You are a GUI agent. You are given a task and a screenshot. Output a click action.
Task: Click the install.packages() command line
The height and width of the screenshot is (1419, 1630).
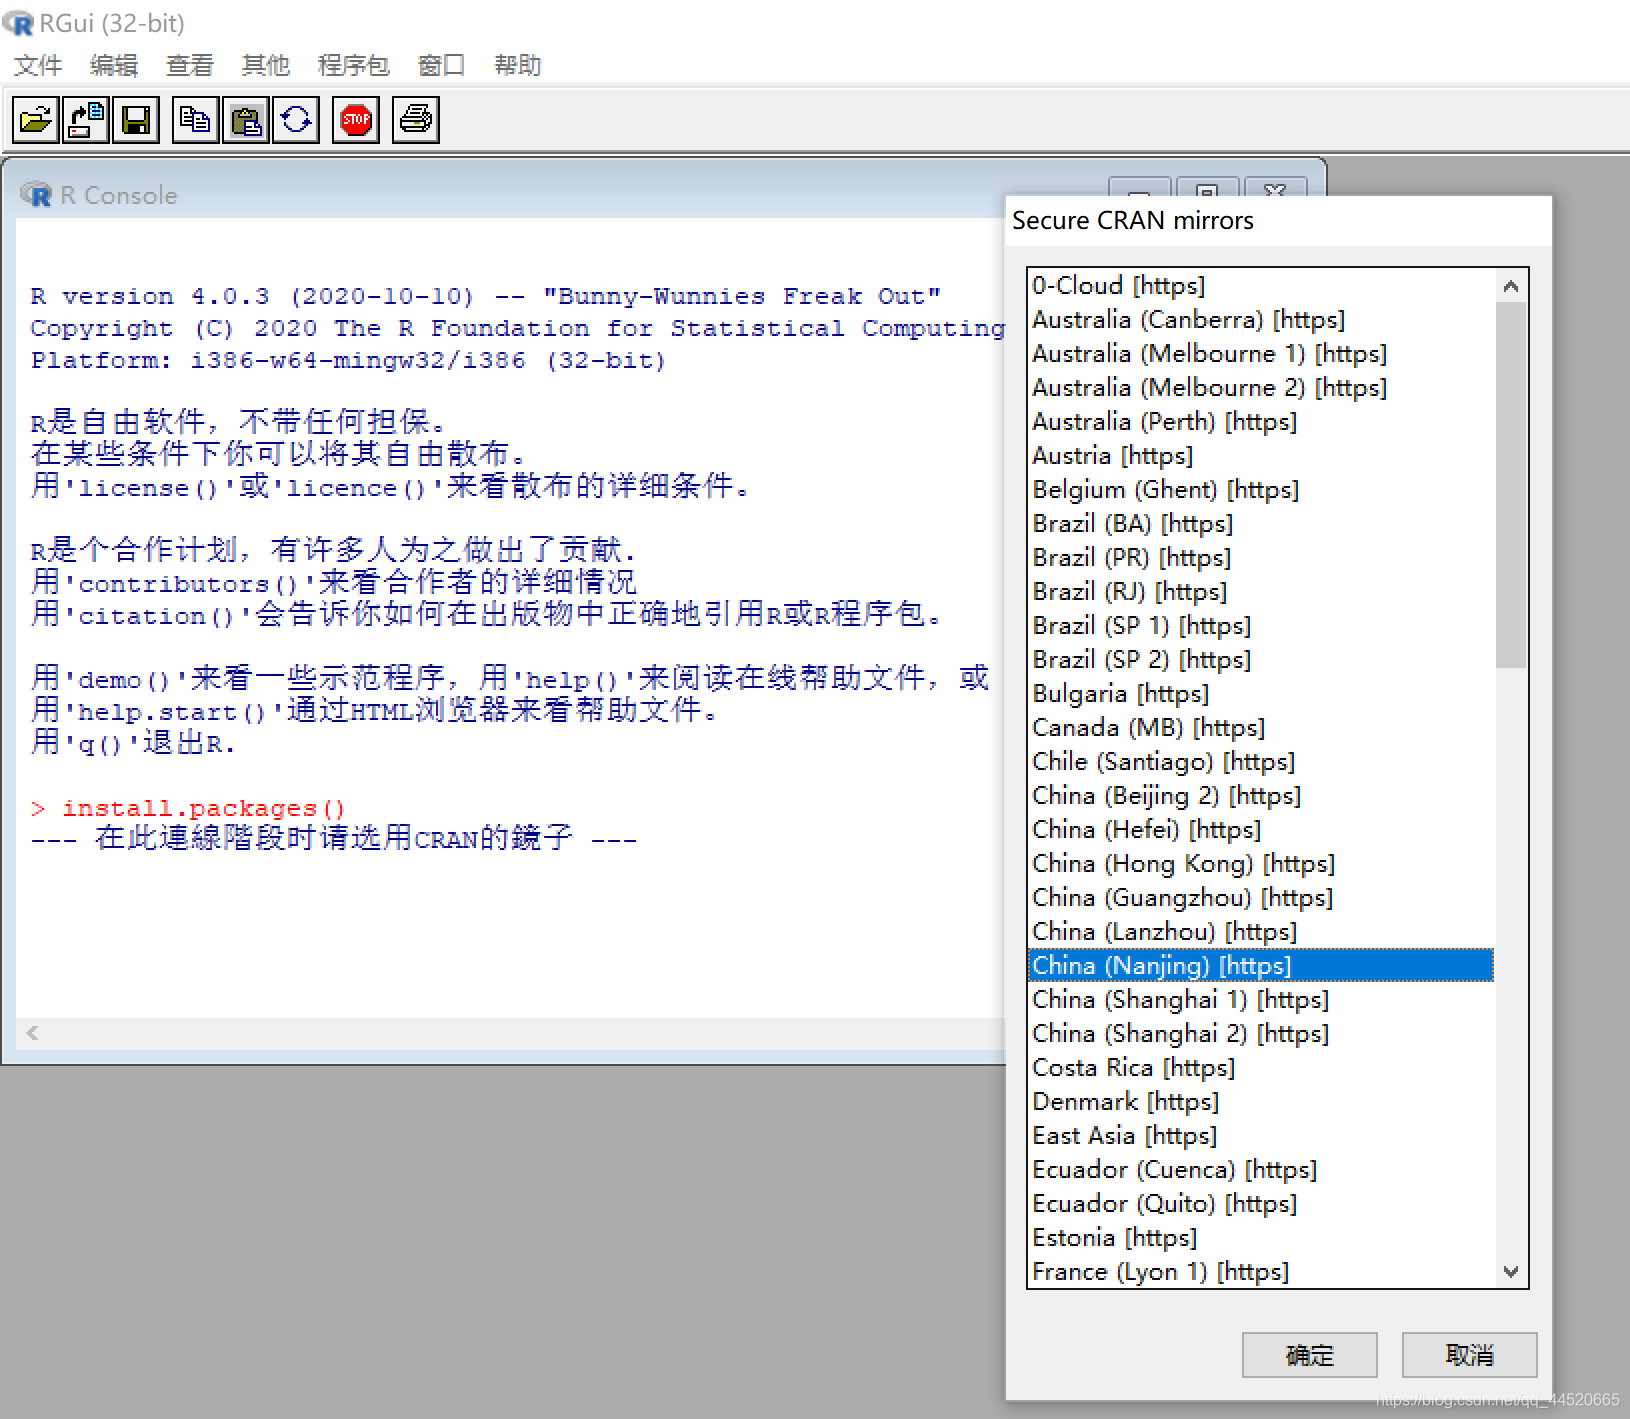coord(188,808)
